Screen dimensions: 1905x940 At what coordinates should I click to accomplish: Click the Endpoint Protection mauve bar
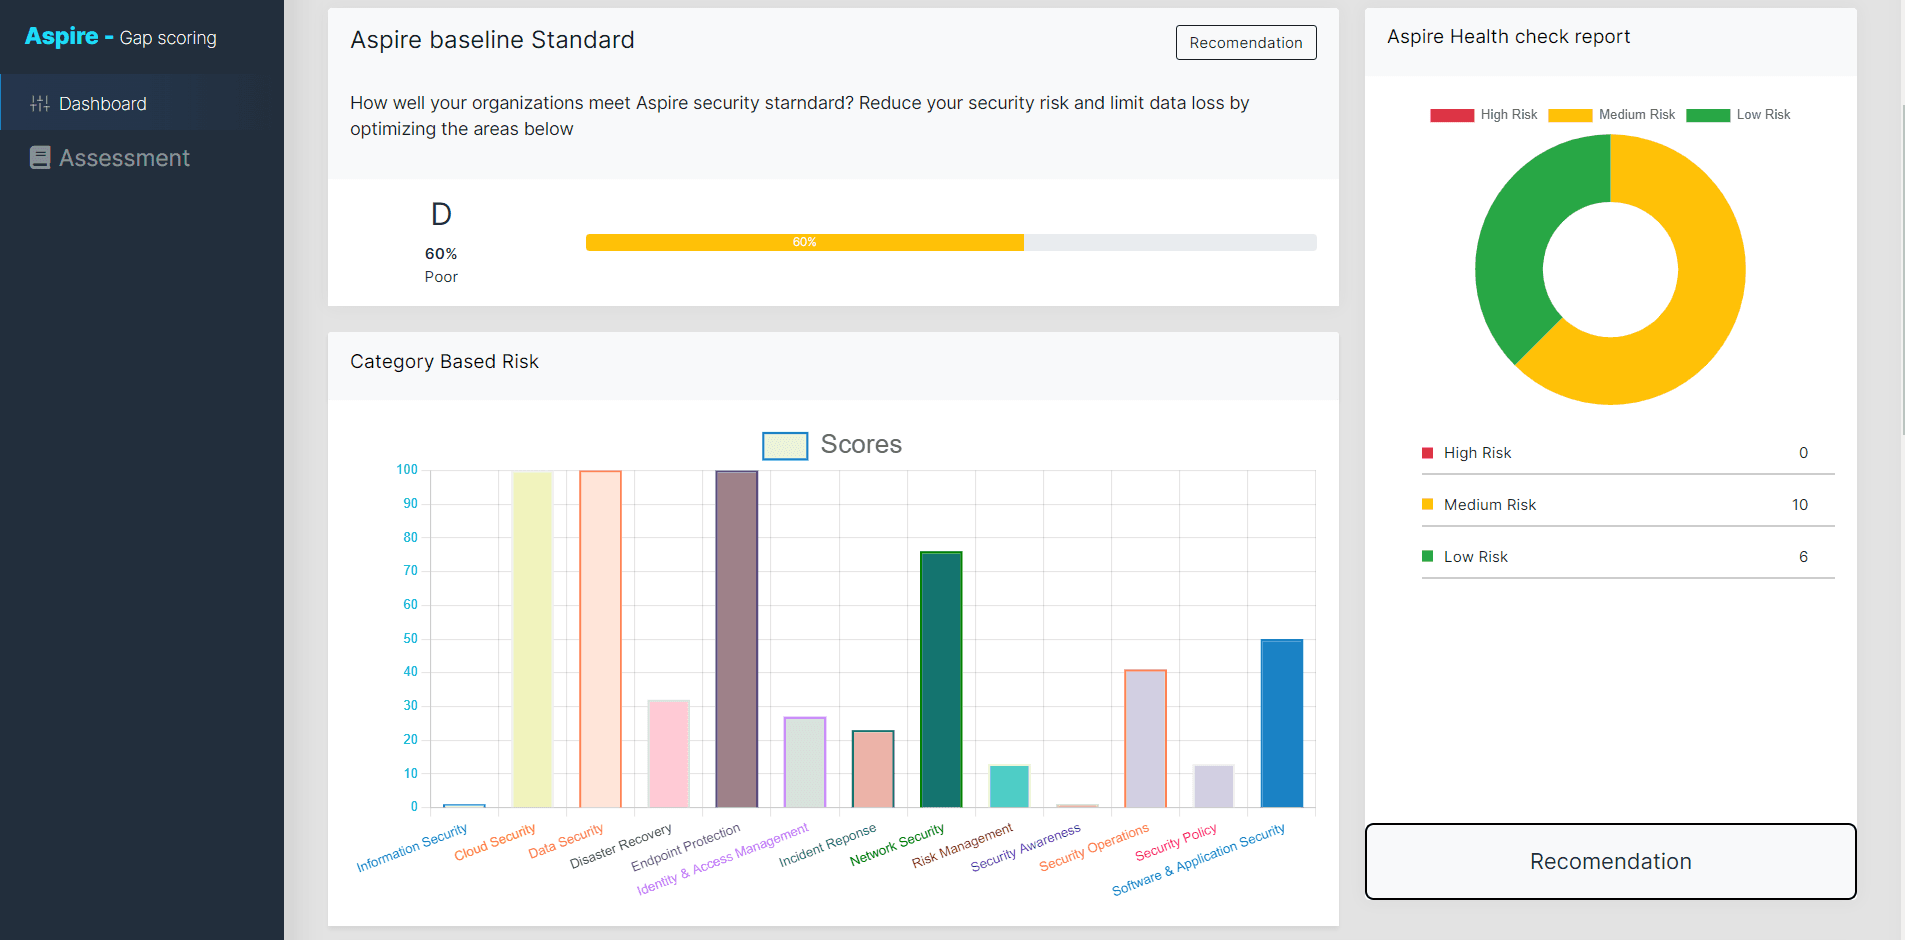coord(736,640)
